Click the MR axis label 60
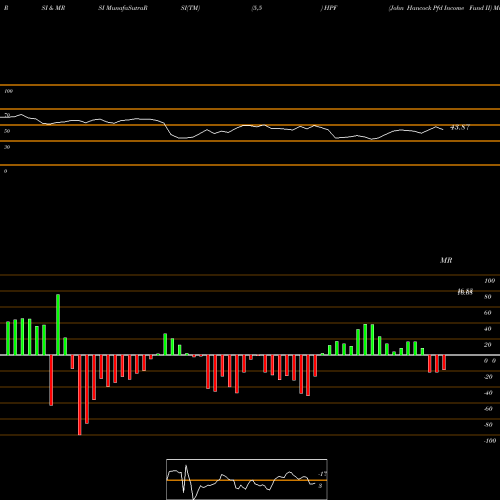Viewport: 500px width, 500px height. point(488,313)
